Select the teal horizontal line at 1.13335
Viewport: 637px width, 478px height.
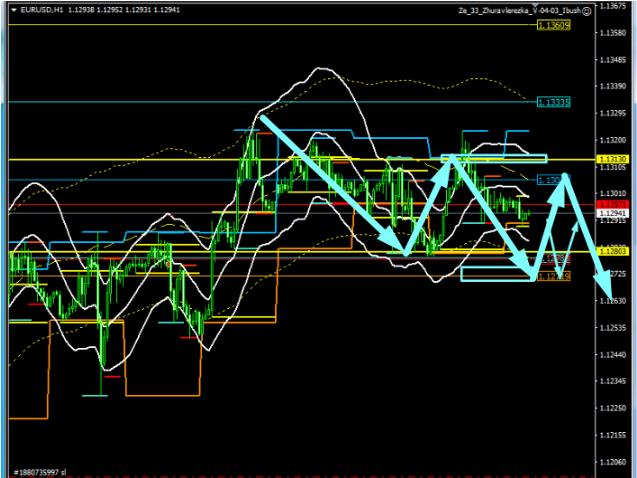coord(272,102)
